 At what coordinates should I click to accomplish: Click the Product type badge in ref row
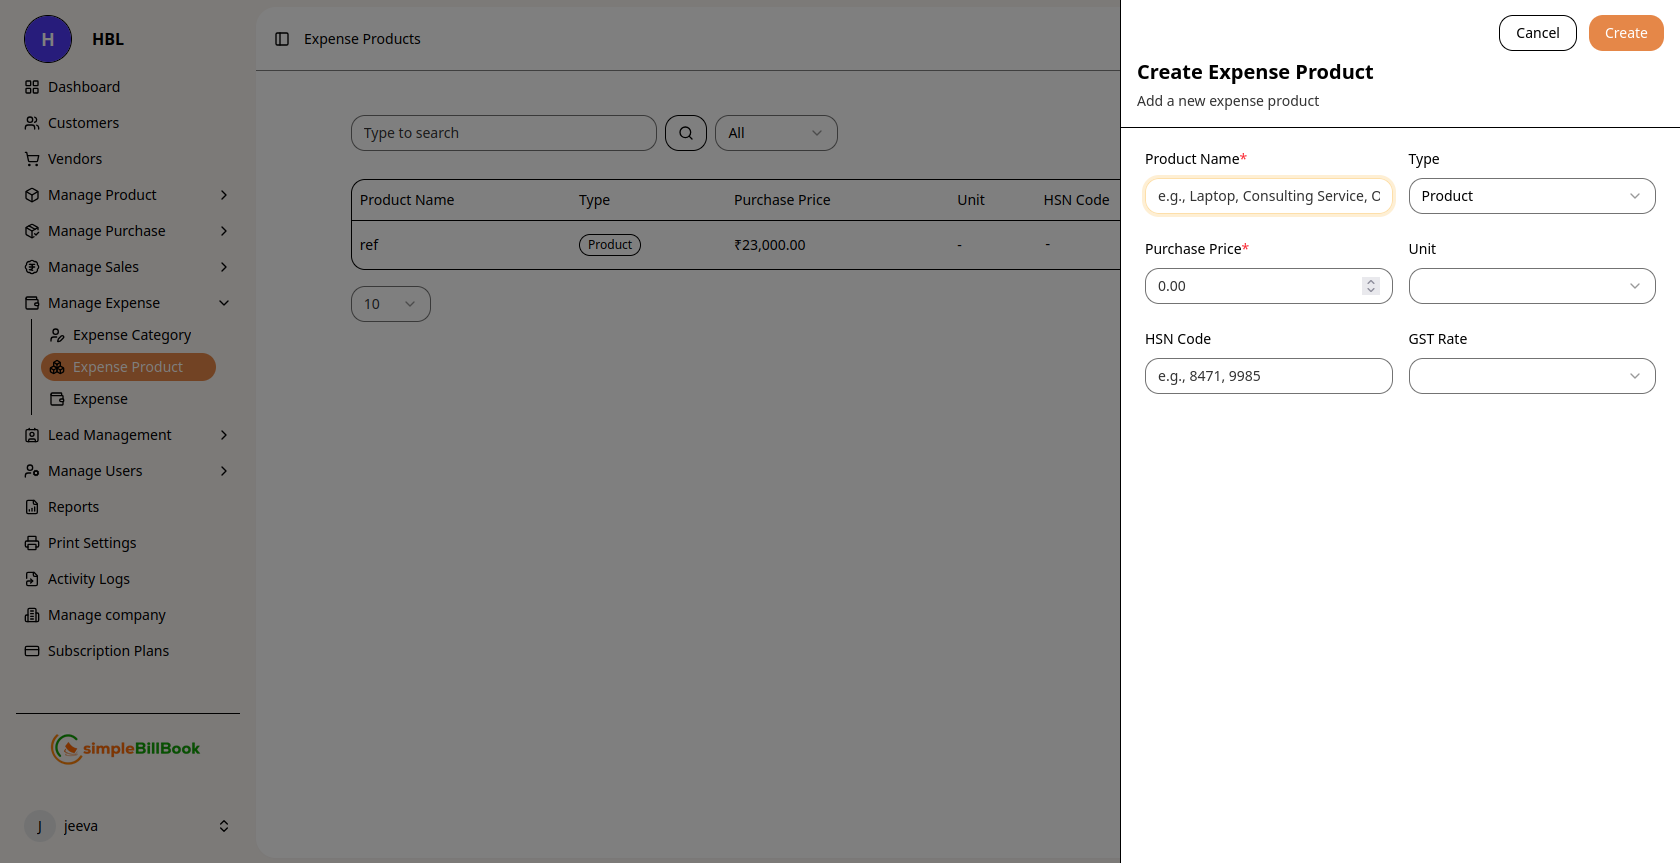pyautogui.click(x=610, y=245)
